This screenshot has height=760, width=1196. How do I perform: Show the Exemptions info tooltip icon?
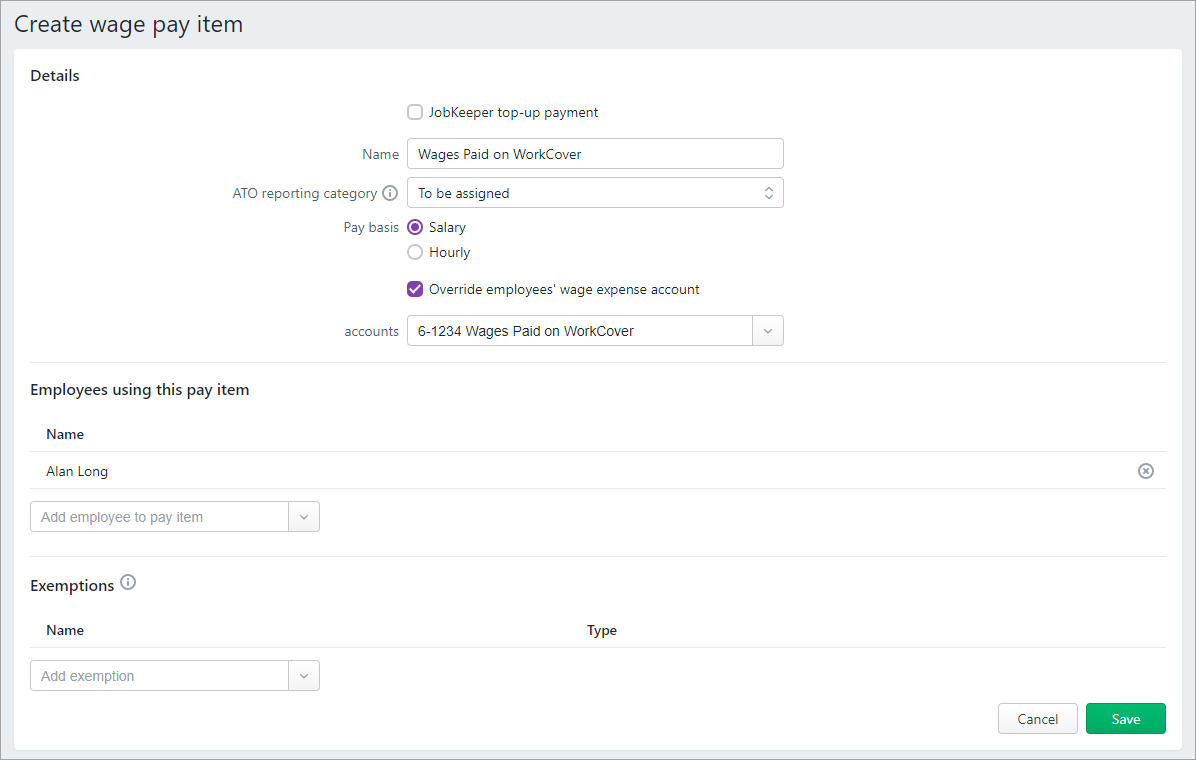(x=128, y=583)
